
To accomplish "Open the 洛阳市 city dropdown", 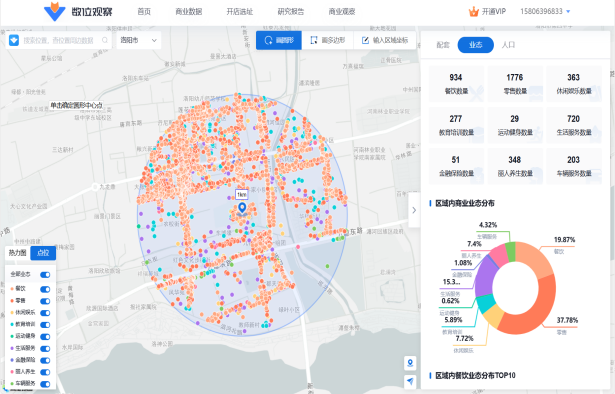I will 138,40.
